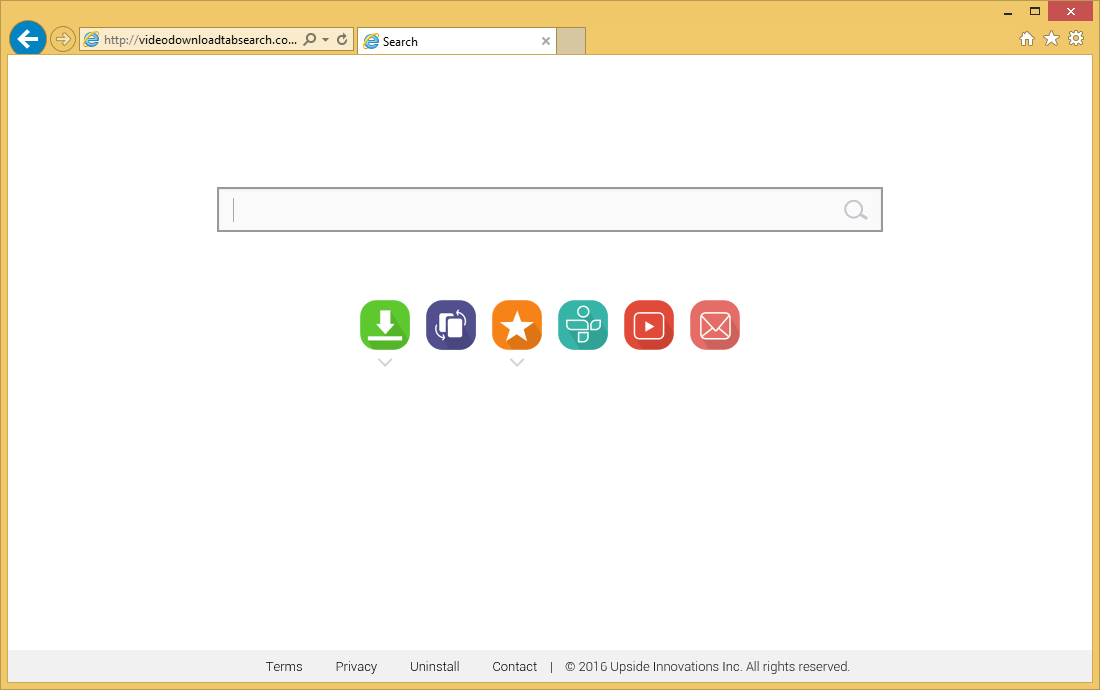This screenshot has width=1100, height=690.
Task: Open the Uninstall link in the footer
Action: 434,666
